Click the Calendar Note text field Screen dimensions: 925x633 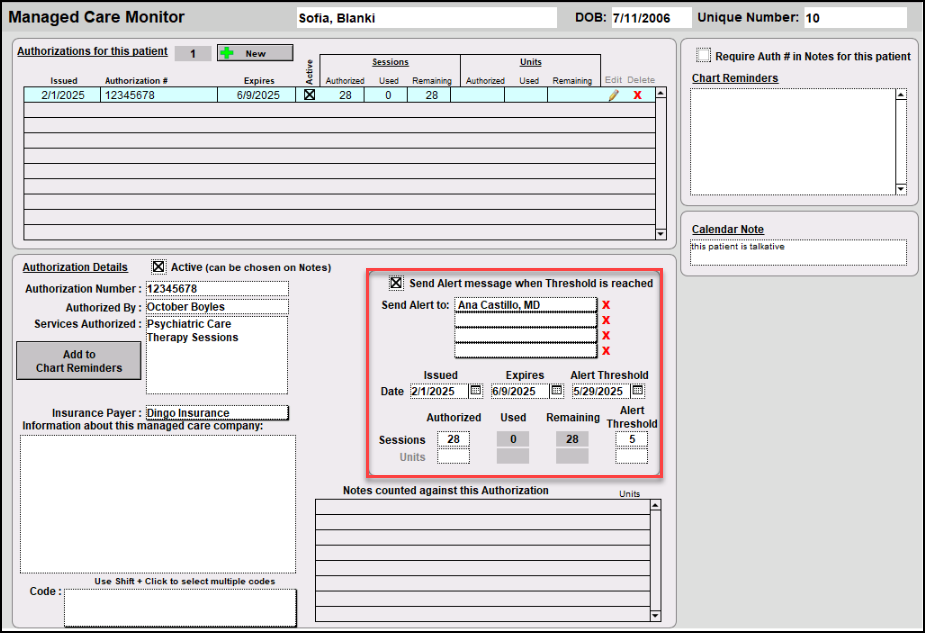(798, 252)
